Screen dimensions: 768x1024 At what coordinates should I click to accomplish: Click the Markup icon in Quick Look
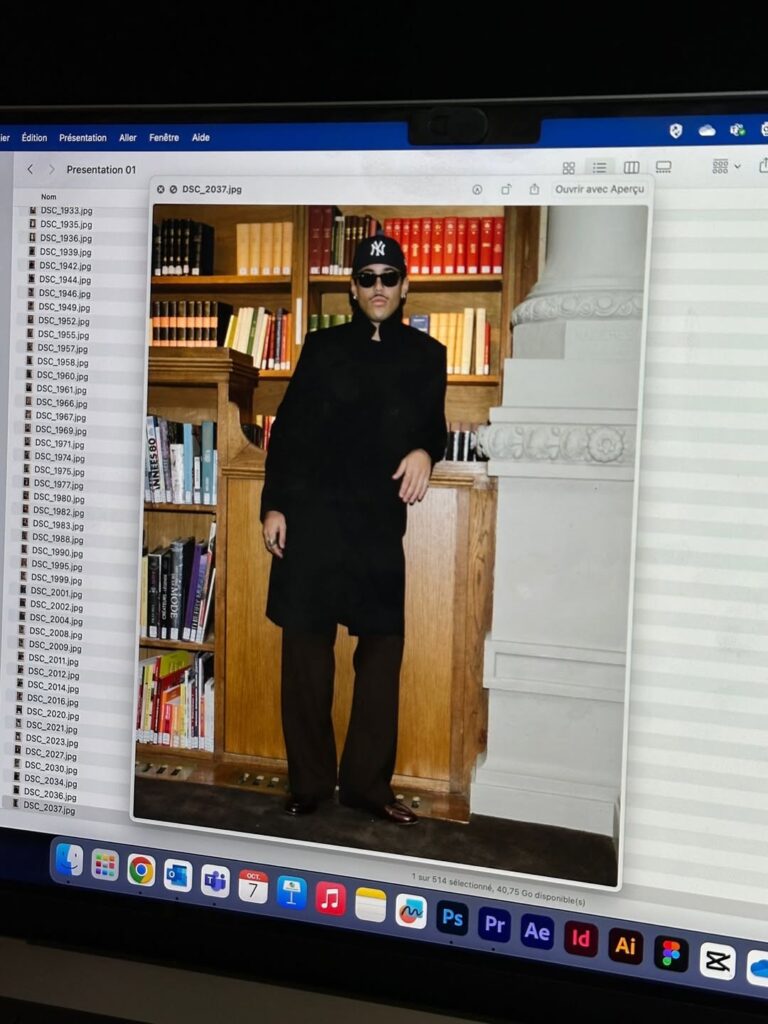point(477,189)
